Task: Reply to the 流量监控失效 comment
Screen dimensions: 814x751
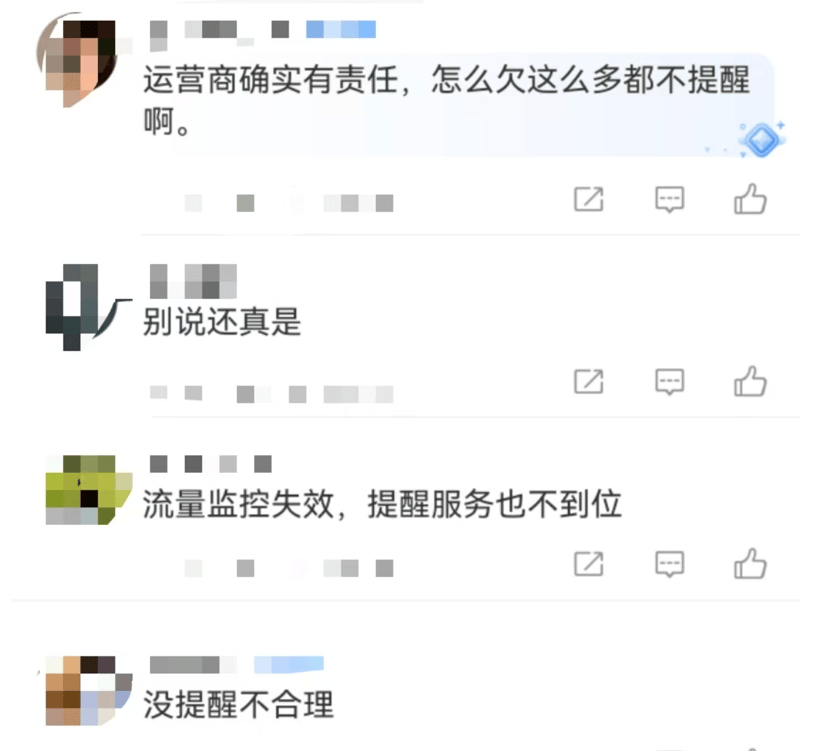Action: pos(670,564)
